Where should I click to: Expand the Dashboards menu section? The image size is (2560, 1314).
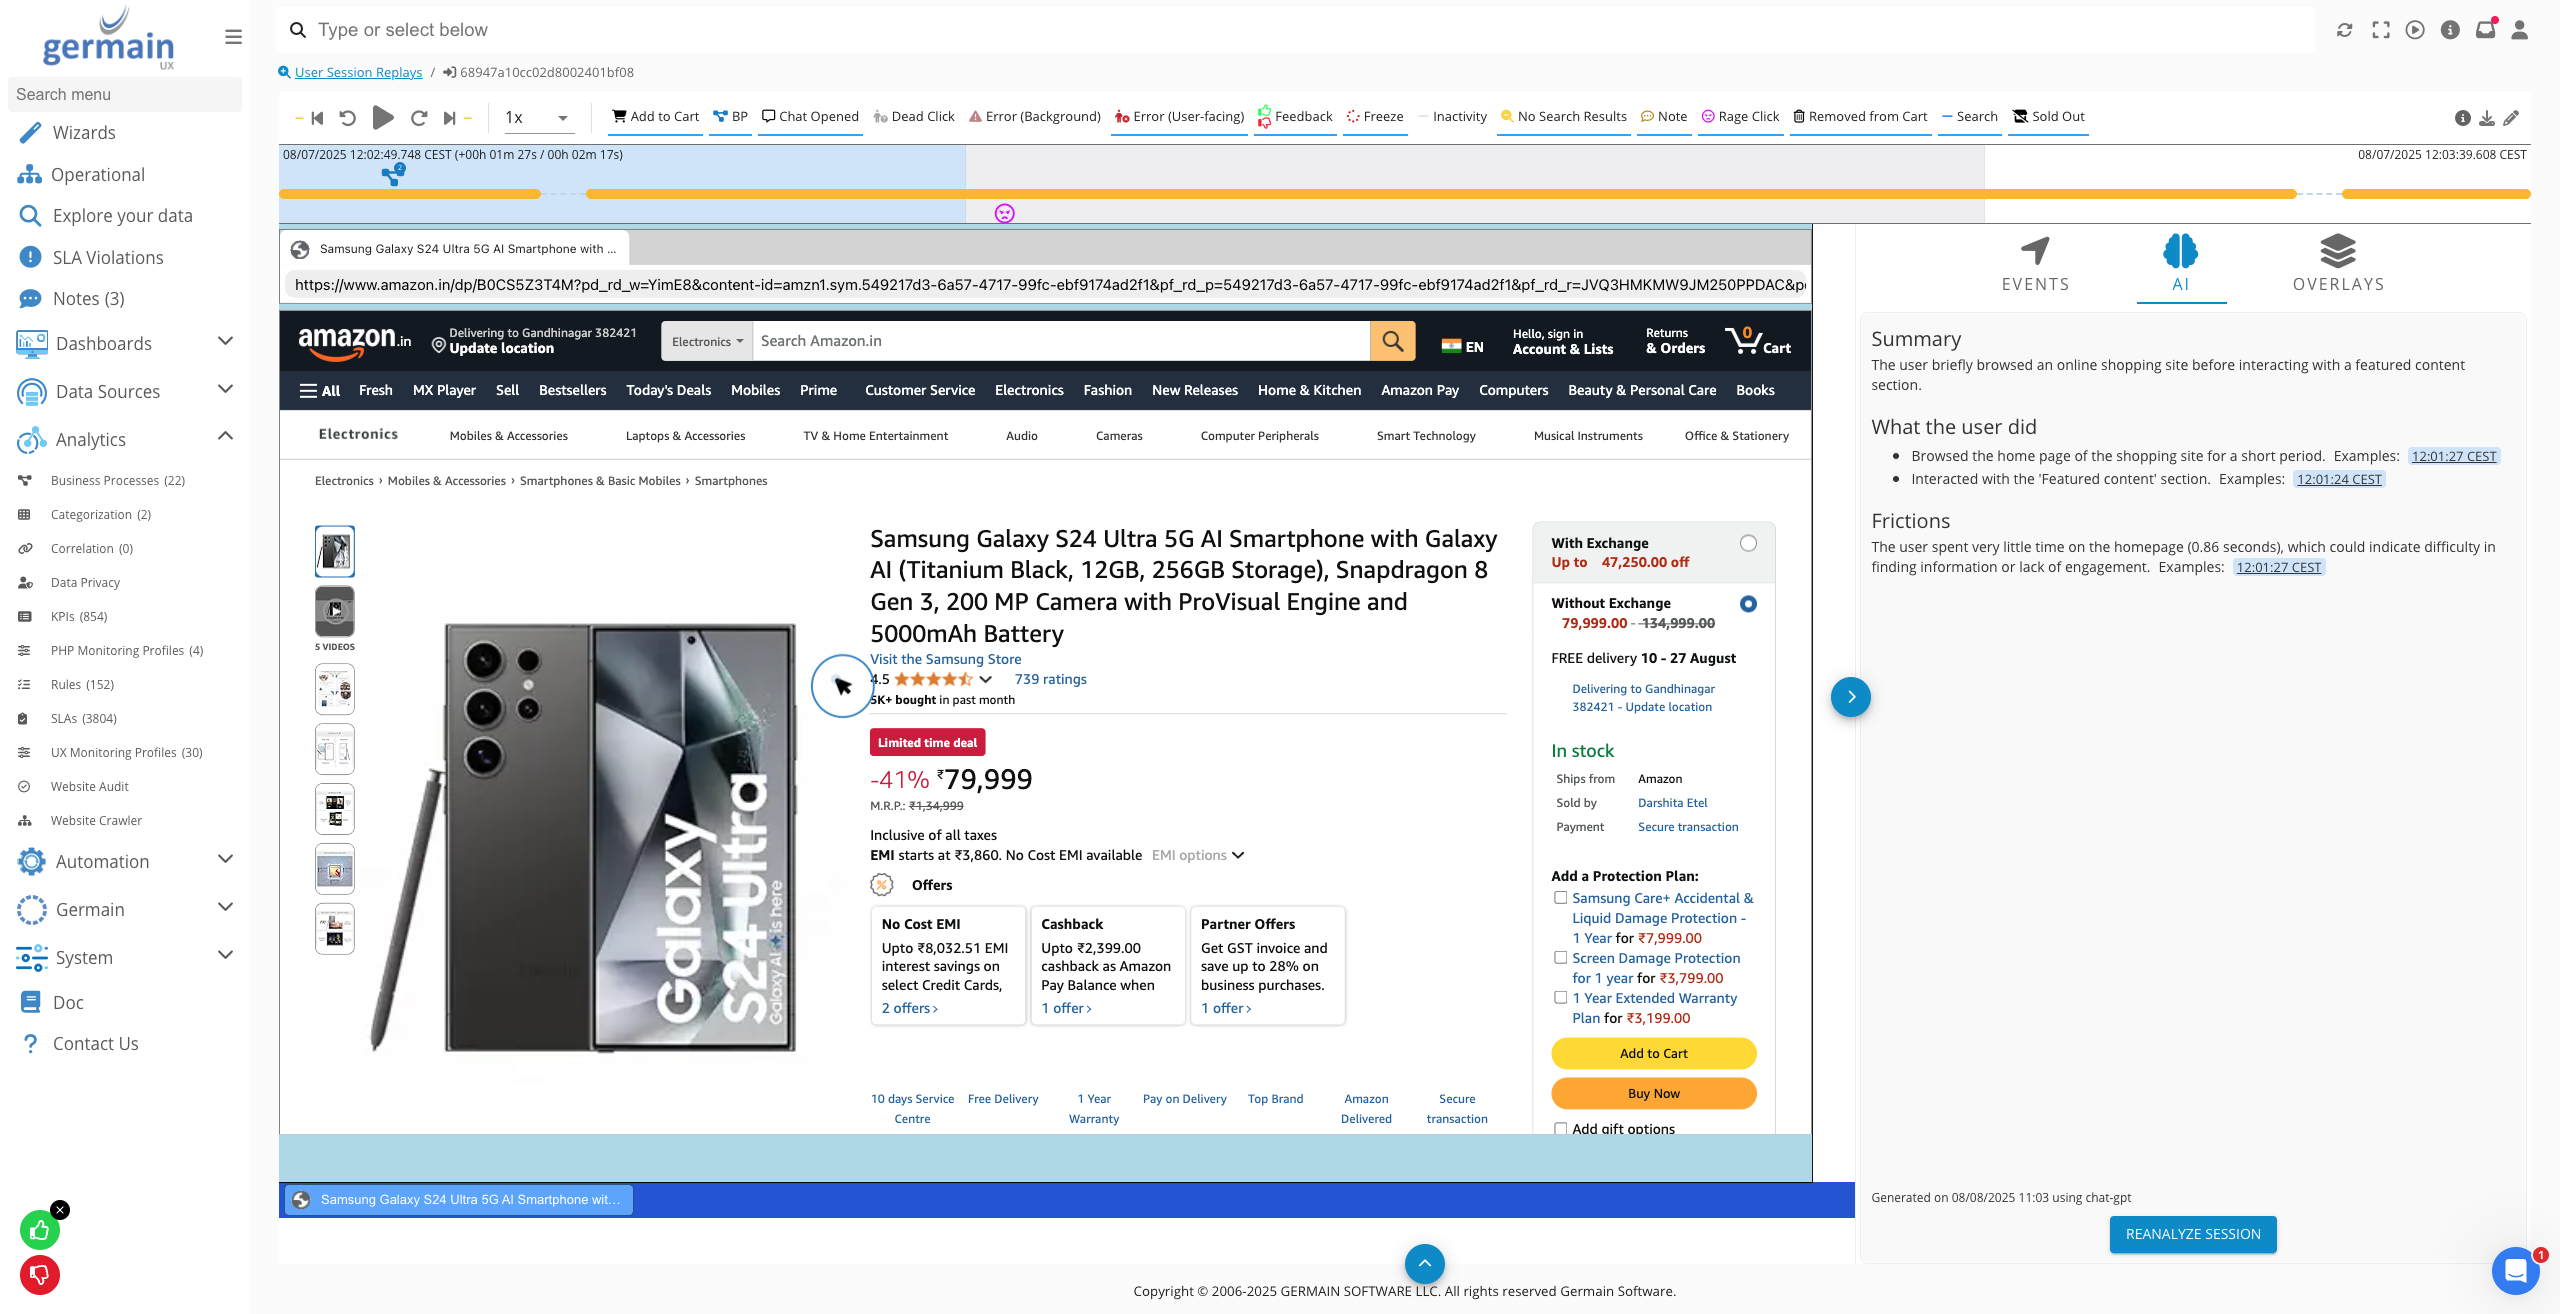[225, 343]
